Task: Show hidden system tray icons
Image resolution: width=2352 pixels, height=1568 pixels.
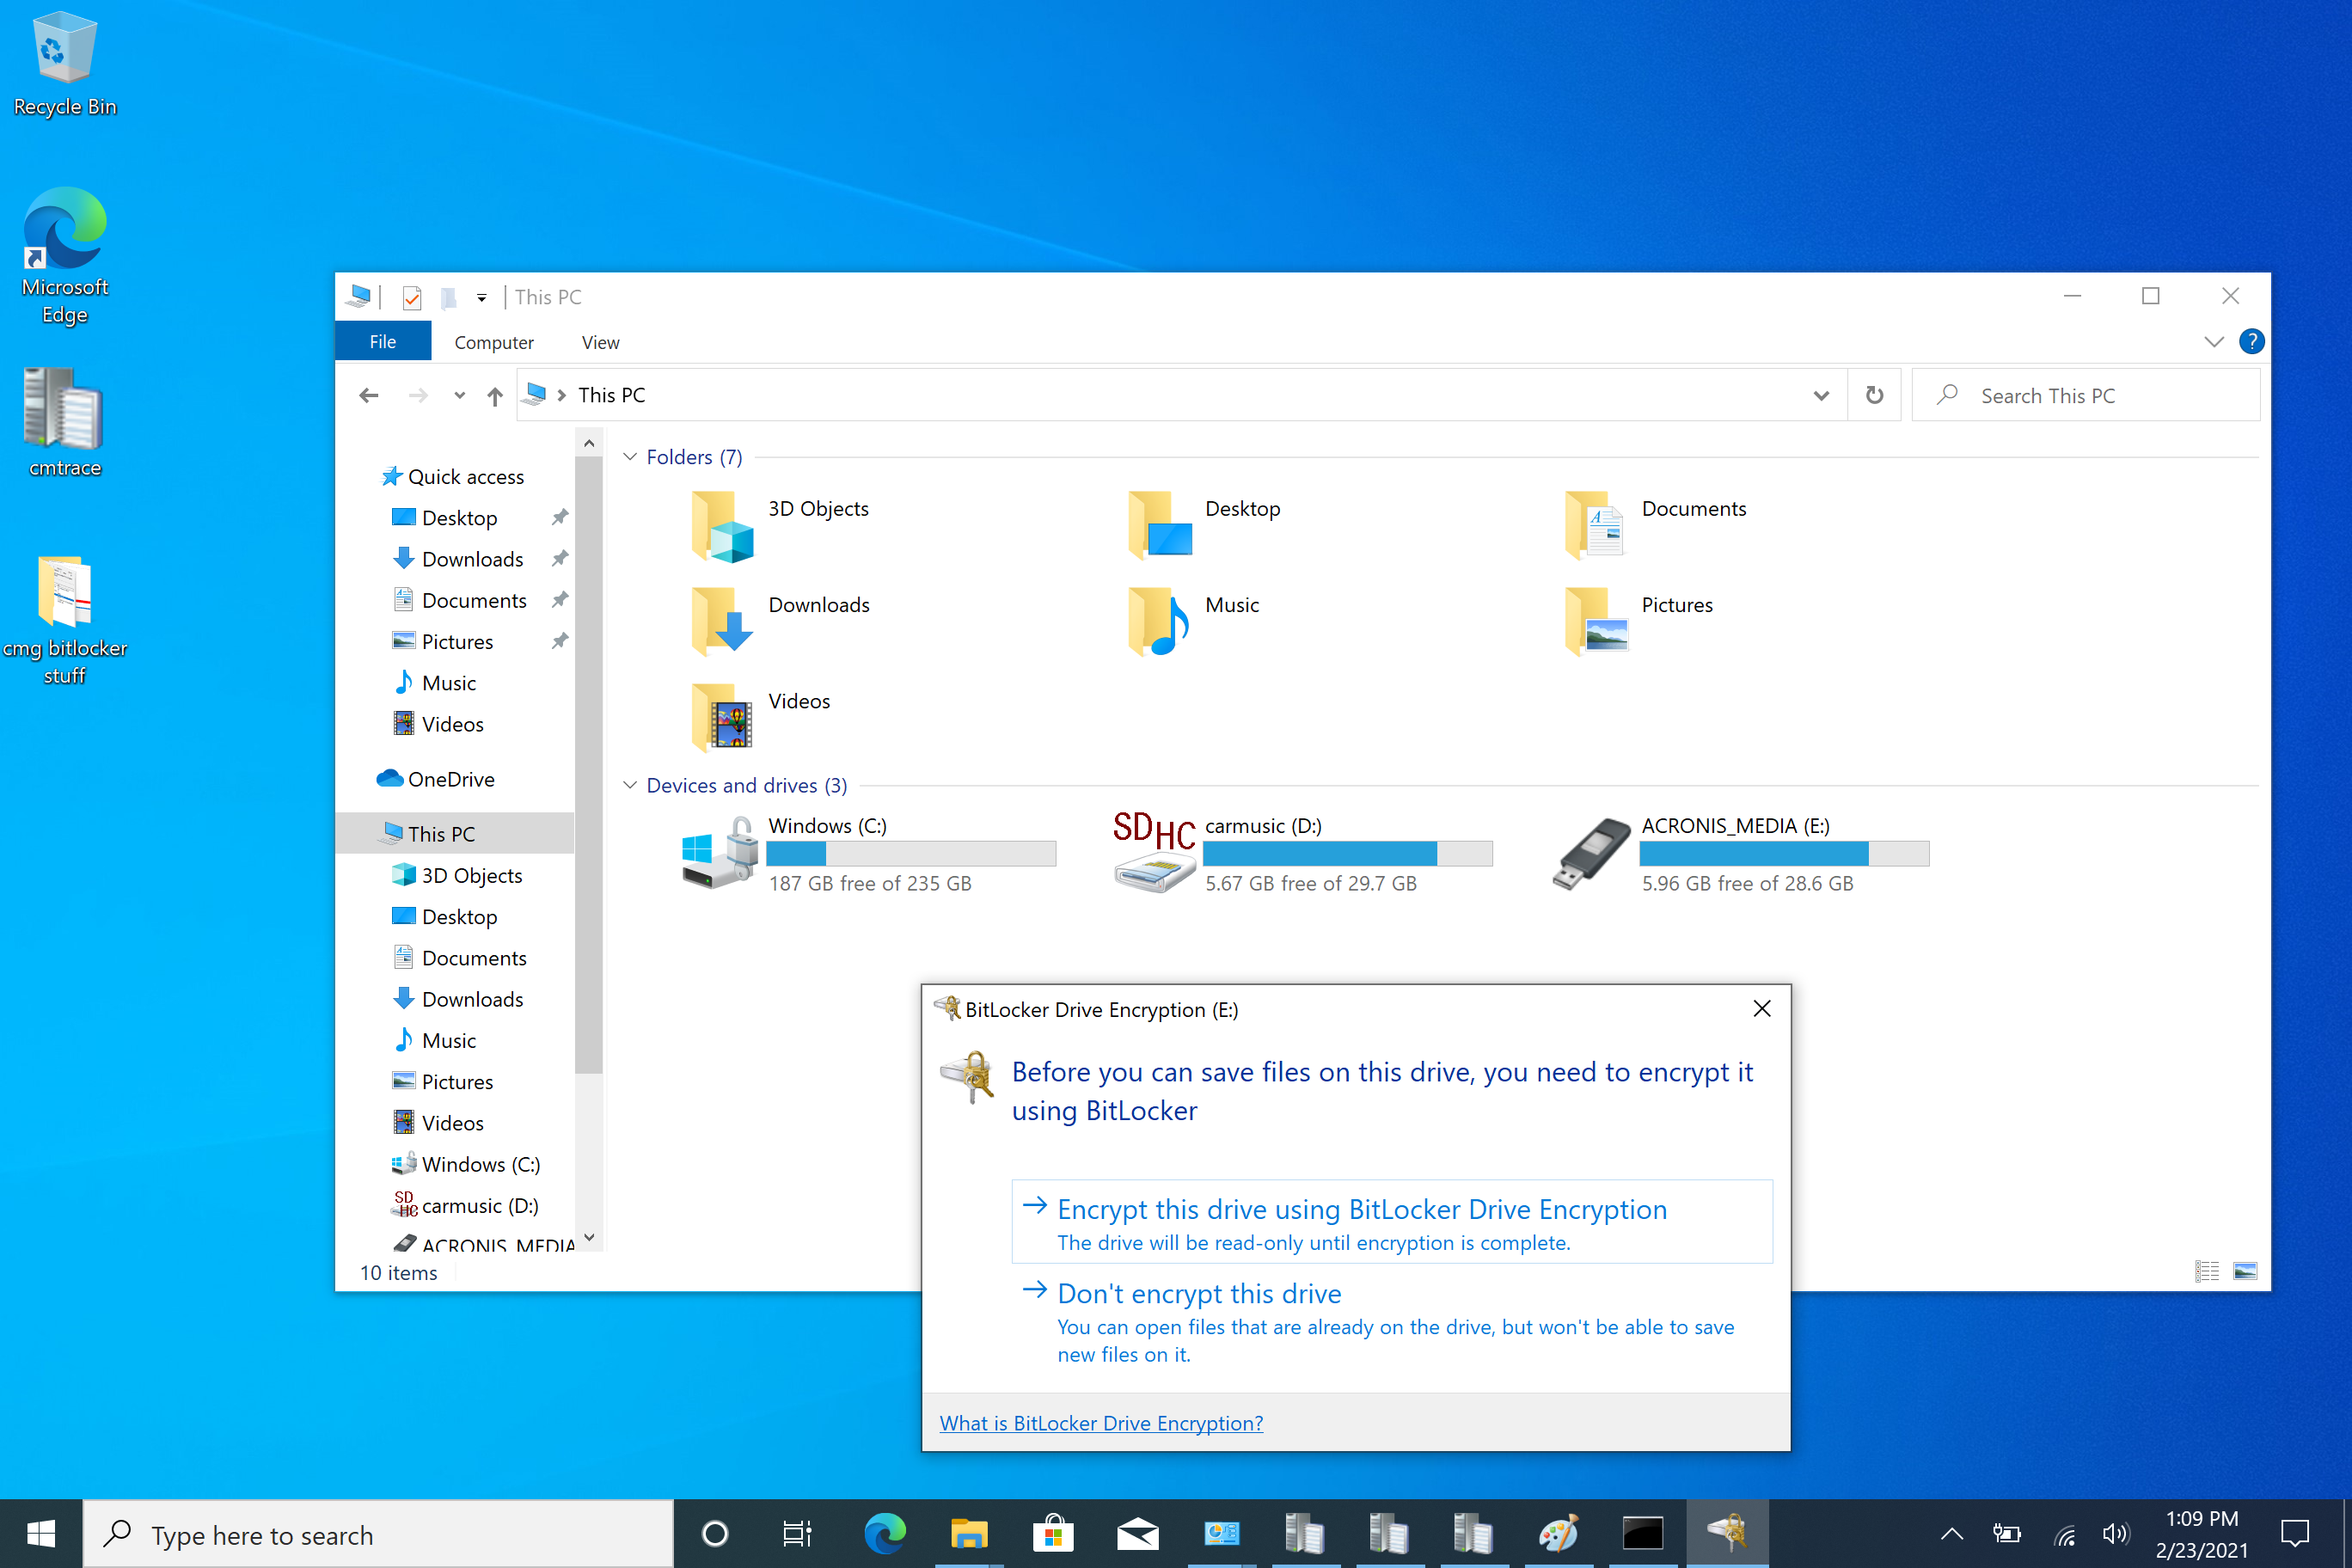Action: coord(1951,1533)
